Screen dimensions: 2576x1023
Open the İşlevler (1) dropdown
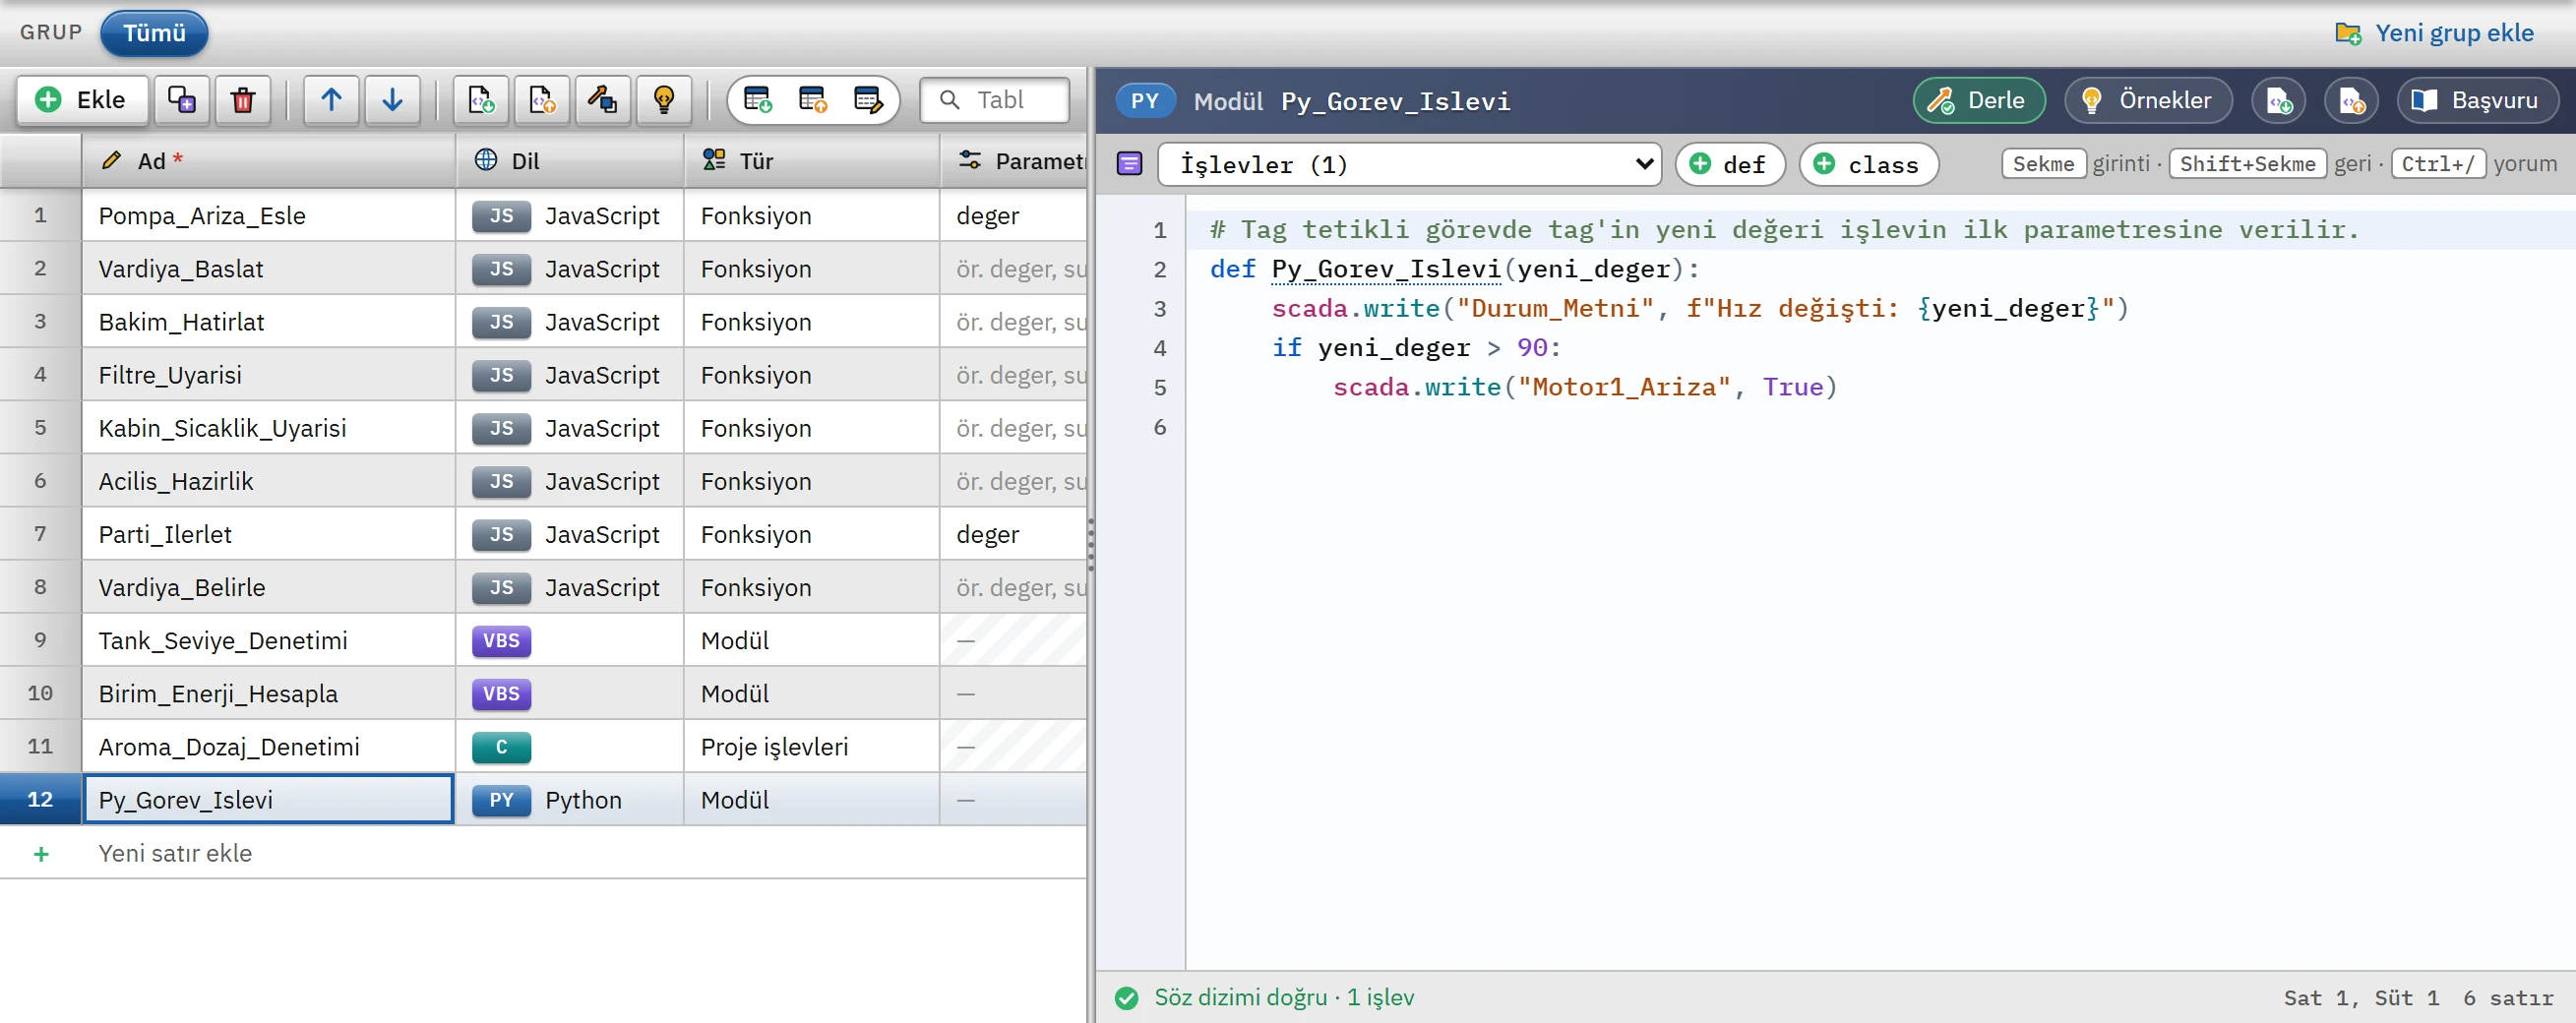click(1409, 164)
